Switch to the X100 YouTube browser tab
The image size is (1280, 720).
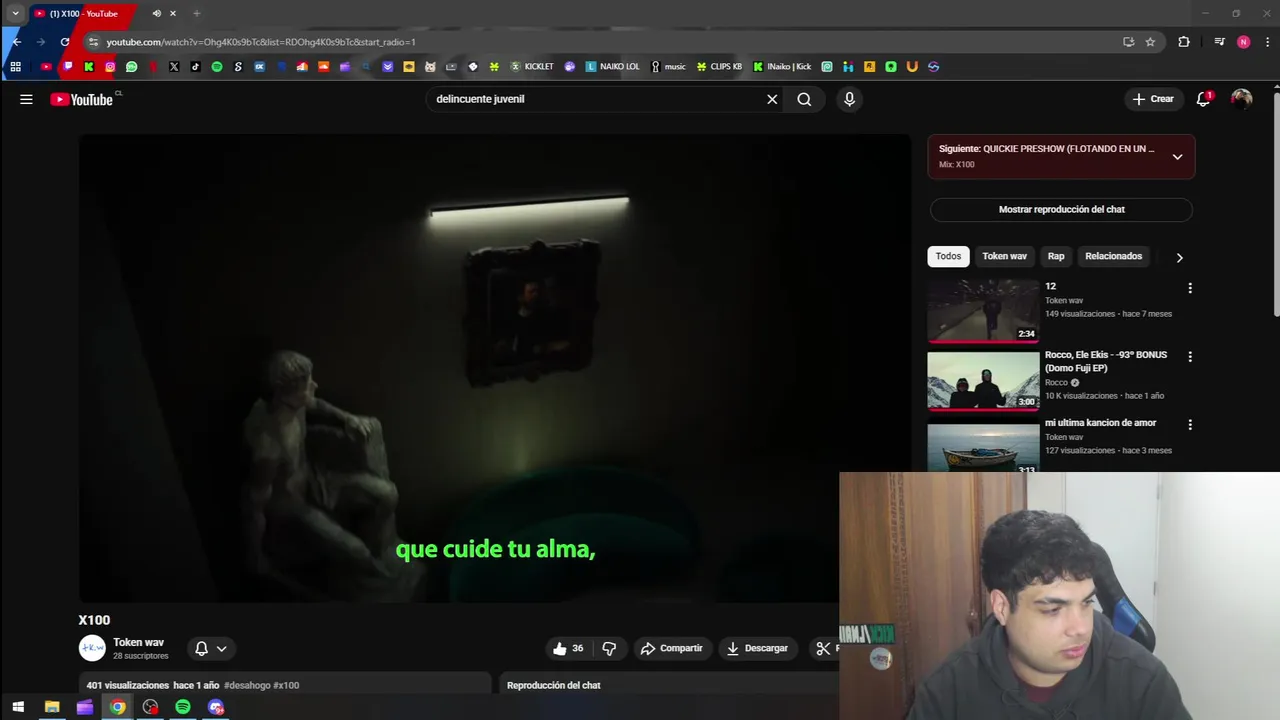[x=84, y=14]
